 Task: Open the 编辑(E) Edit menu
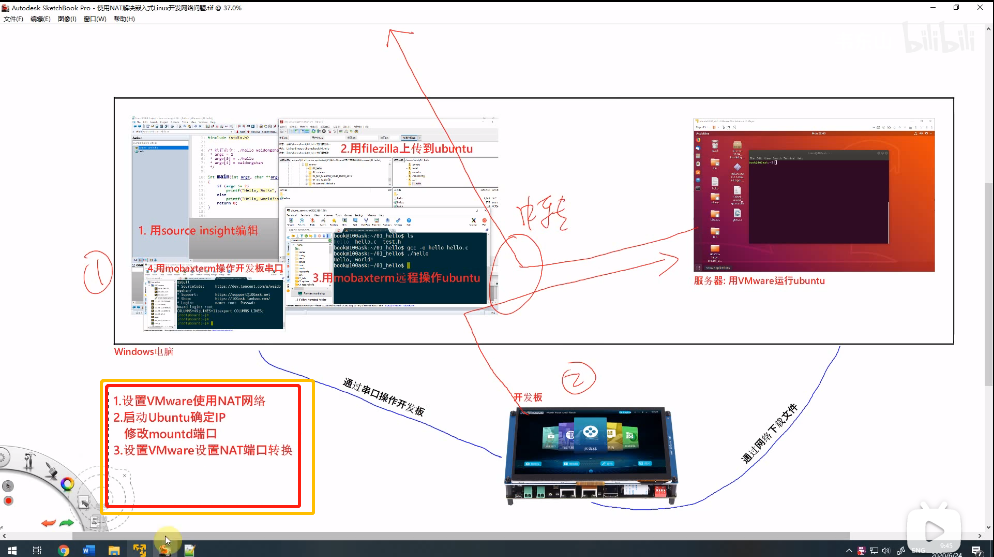(40, 19)
